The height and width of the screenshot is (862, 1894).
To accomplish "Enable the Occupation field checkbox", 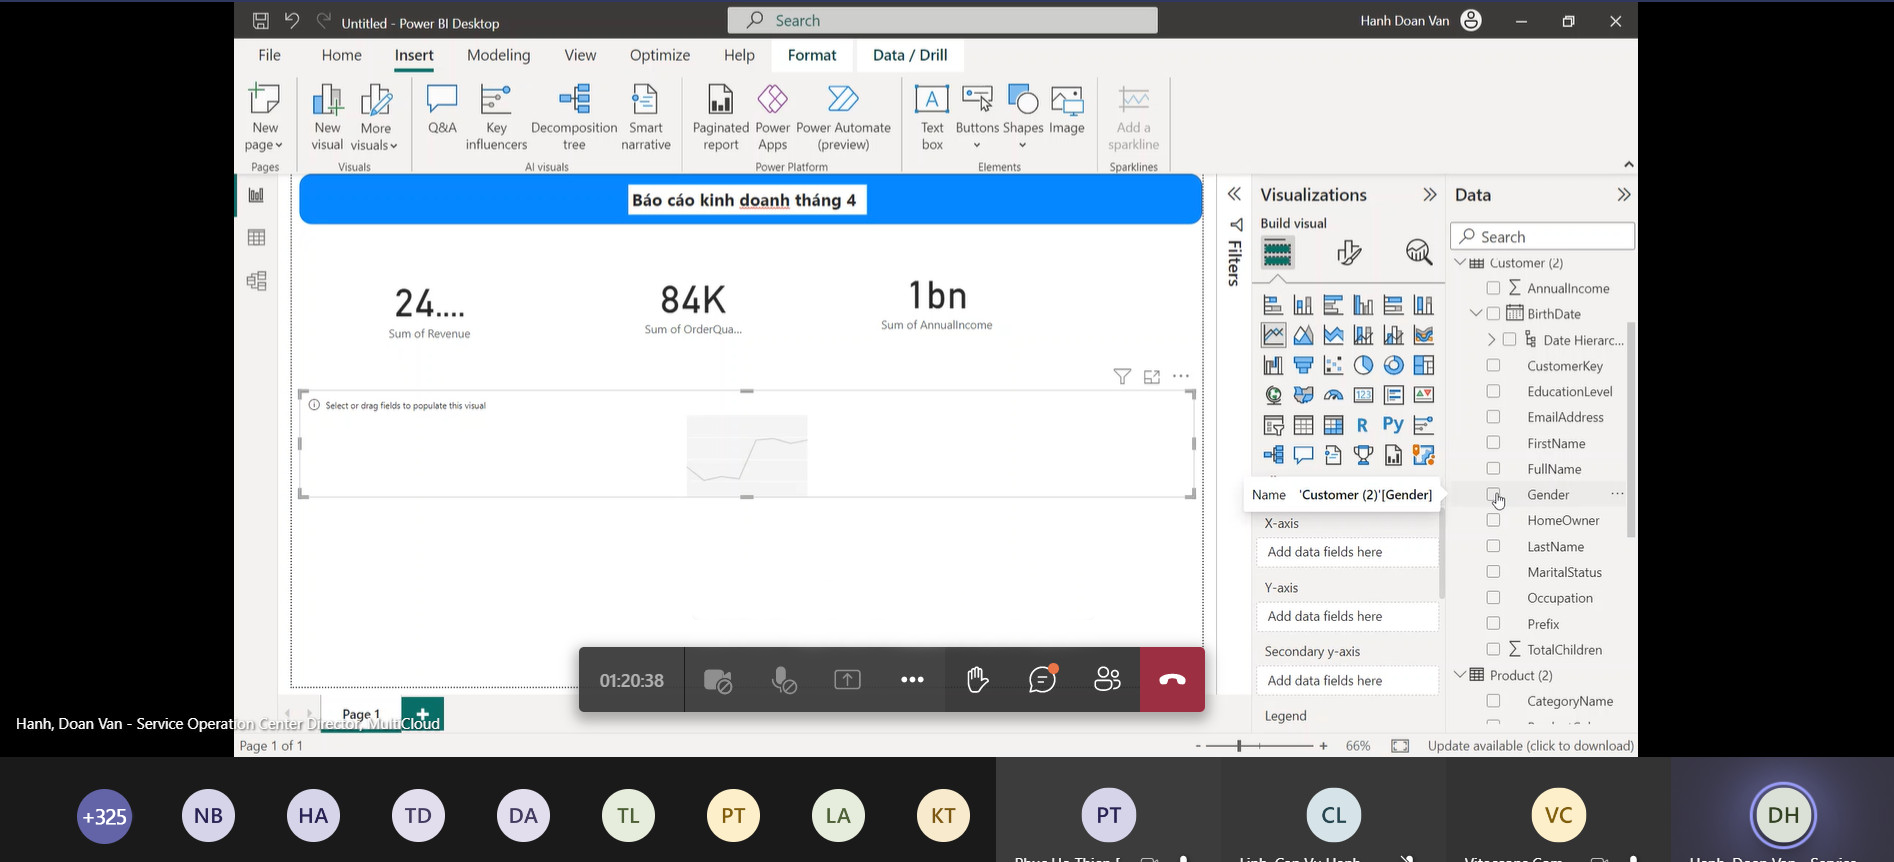I will click(1493, 598).
